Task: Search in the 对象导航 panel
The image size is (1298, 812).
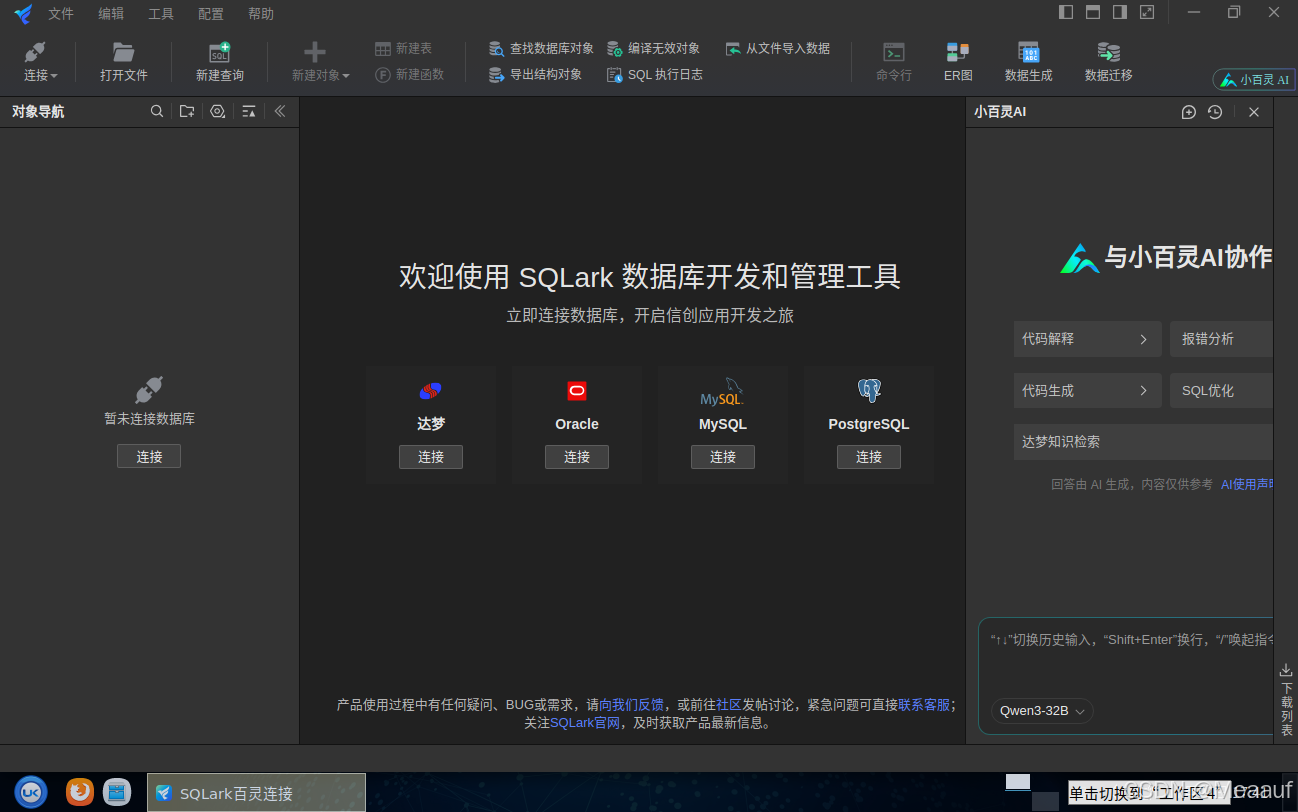Action: 157,112
